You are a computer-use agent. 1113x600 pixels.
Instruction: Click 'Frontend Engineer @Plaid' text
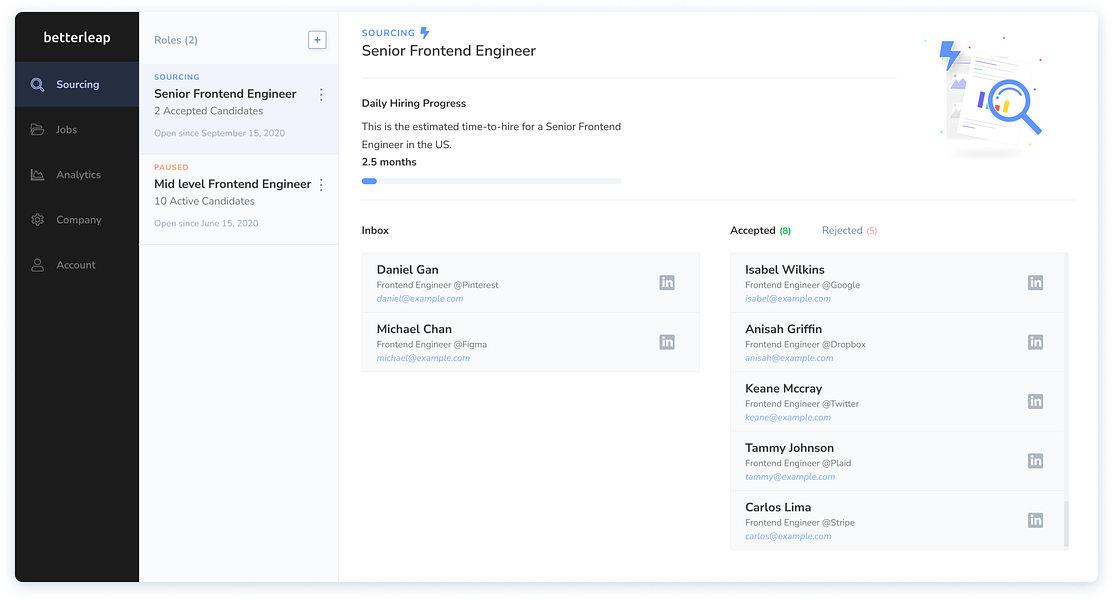click(x=798, y=464)
